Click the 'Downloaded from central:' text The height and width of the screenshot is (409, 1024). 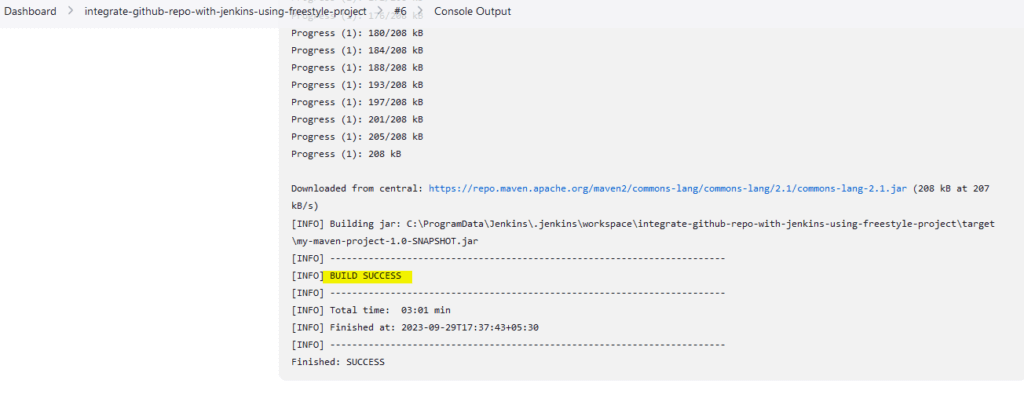tap(357, 188)
